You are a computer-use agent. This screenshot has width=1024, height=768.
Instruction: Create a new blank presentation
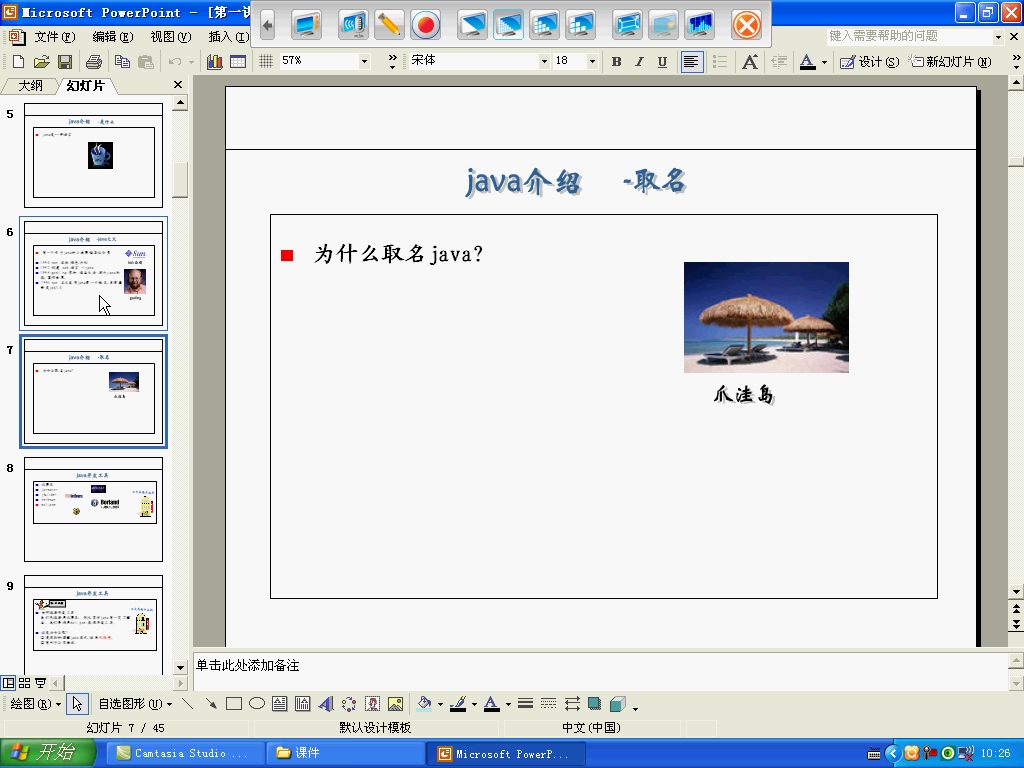[x=18, y=62]
